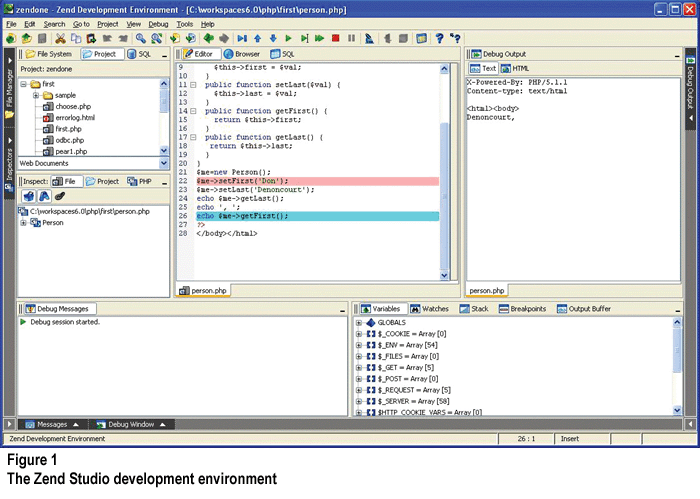Click breakpoint line 22 in editor
Image resolution: width=700 pixels, height=499 pixels.
[317, 181]
